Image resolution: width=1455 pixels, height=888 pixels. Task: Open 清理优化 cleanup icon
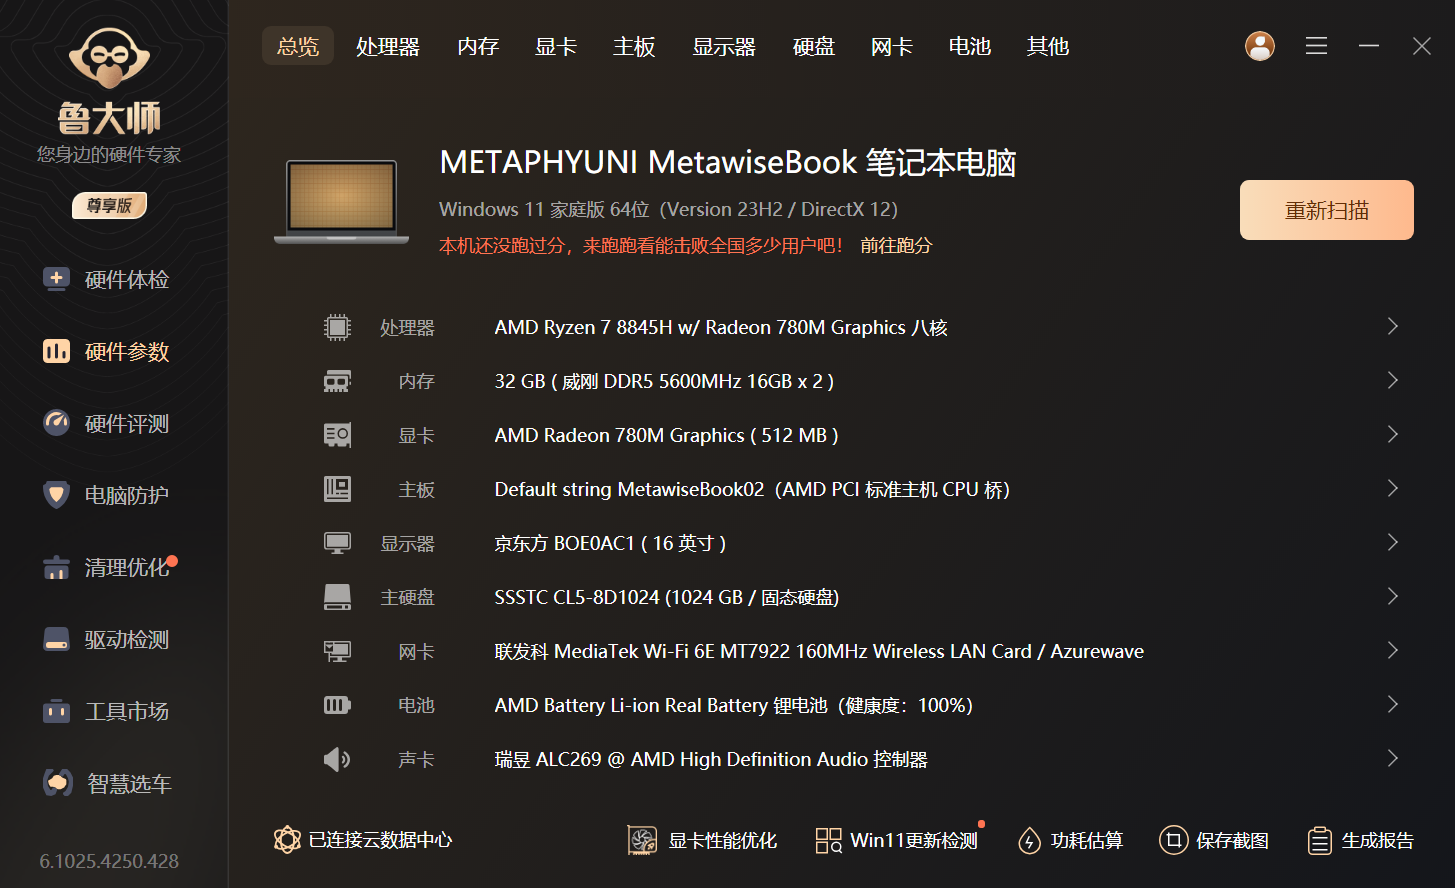click(56, 567)
